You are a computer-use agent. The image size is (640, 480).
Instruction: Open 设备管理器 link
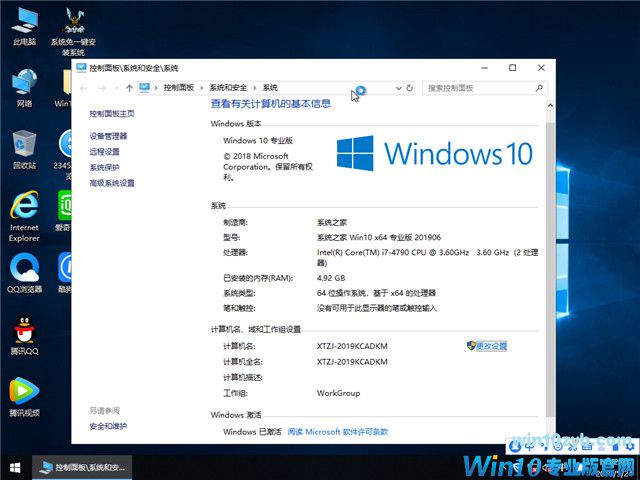pos(108,136)
